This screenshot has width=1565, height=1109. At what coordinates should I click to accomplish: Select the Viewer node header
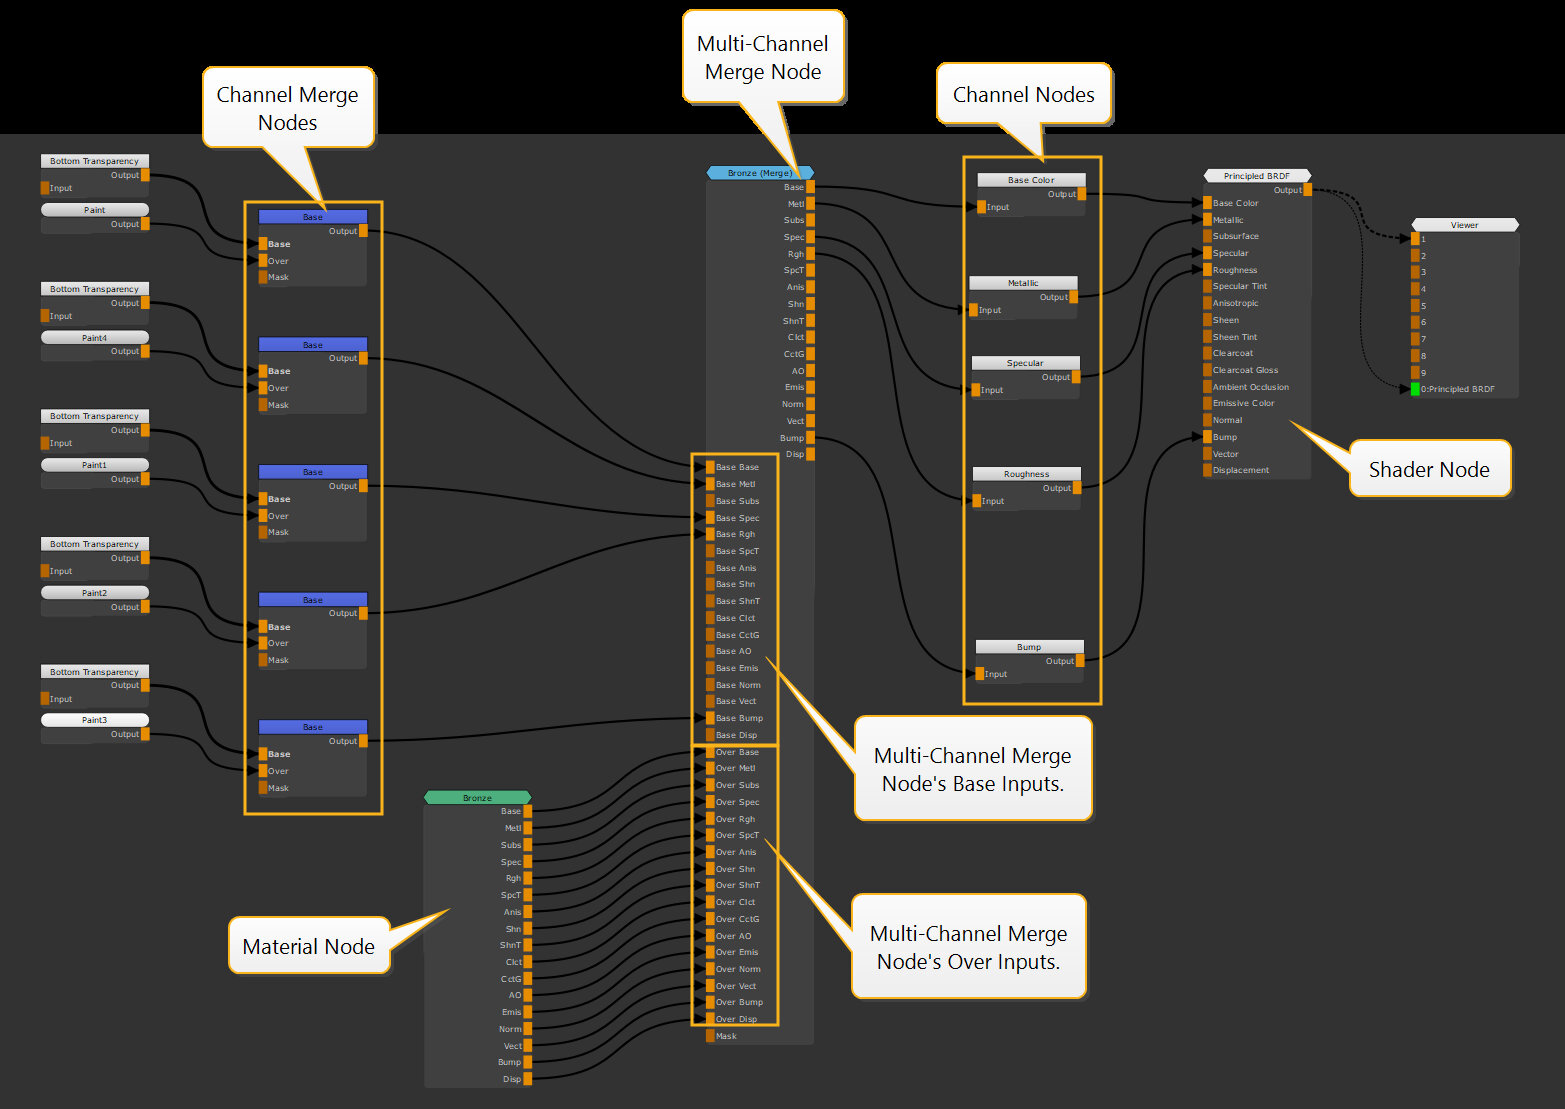(x=1463, y=224)
